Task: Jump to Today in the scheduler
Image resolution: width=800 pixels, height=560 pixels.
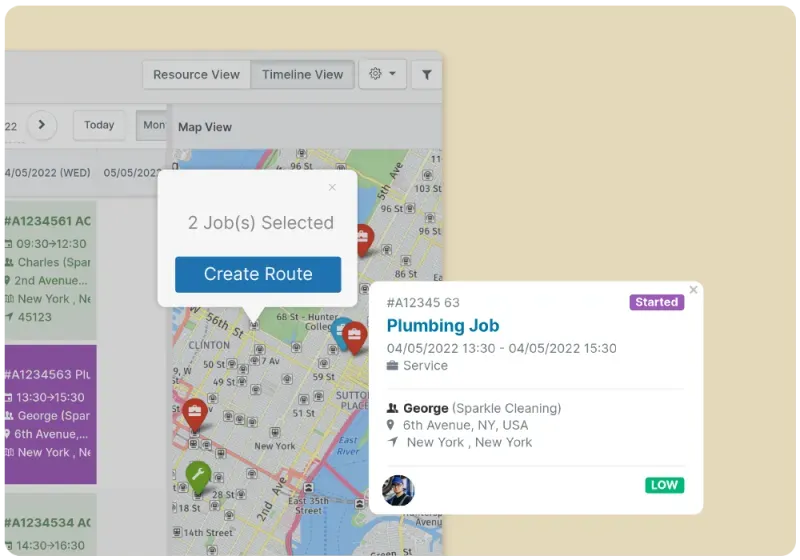Action: tap(99, 125)
